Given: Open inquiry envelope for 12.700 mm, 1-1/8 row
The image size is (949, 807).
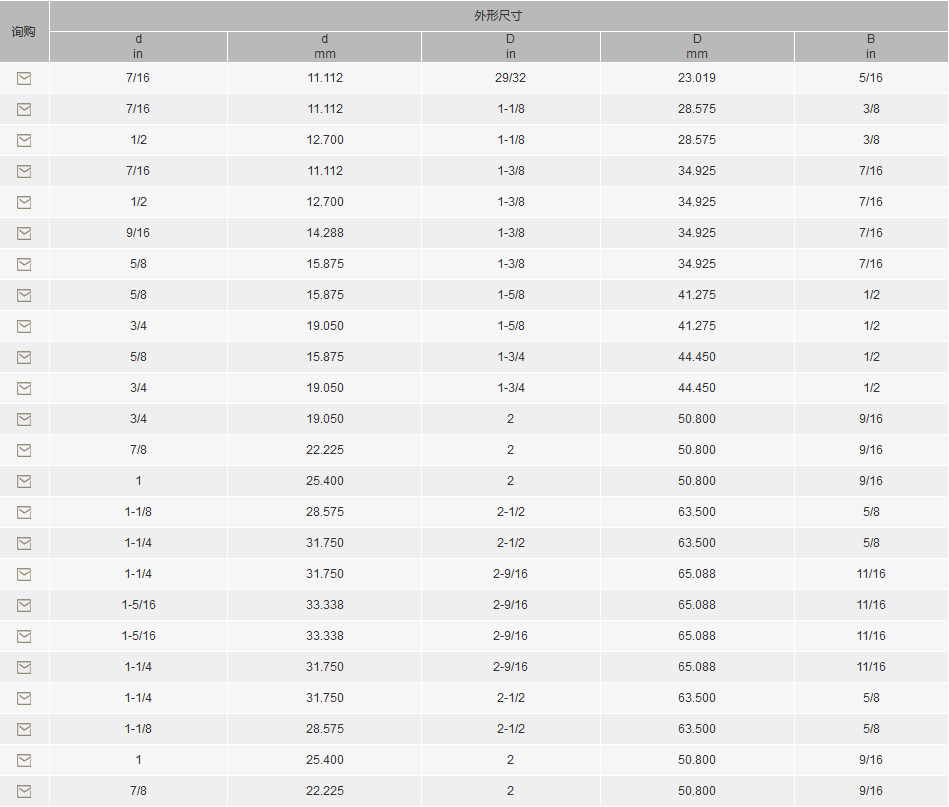Looking at the screenshot, I should tap(24, 140).
